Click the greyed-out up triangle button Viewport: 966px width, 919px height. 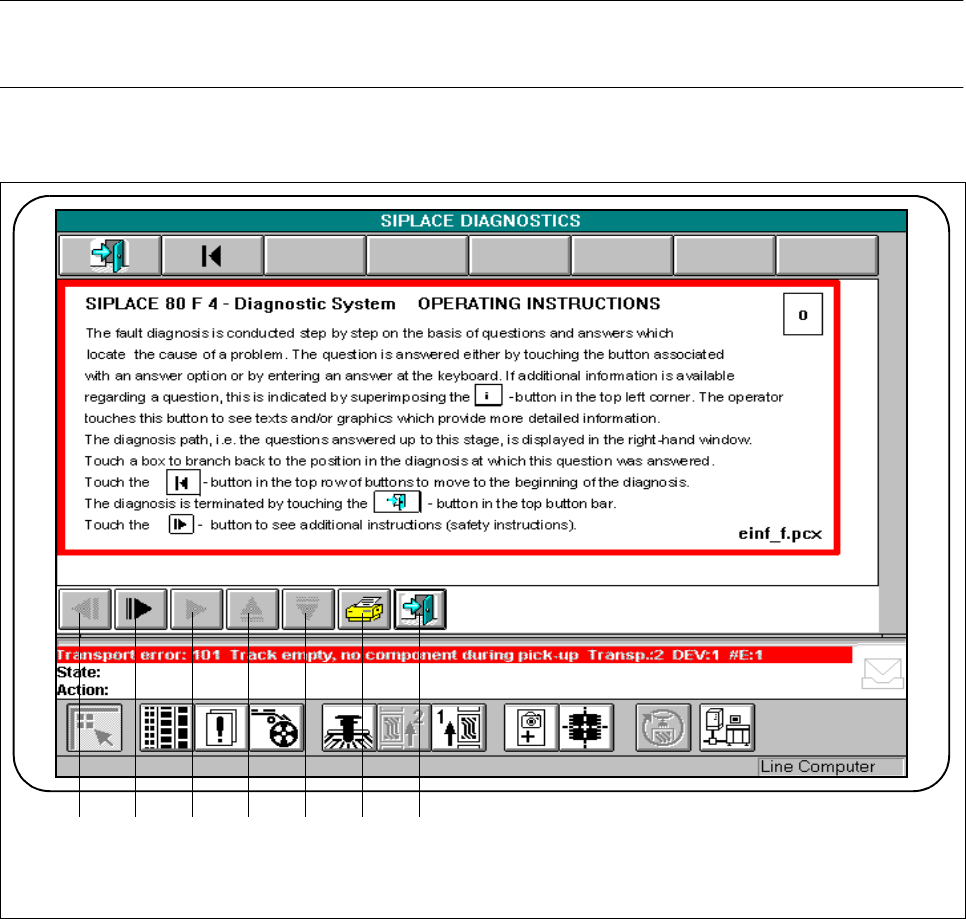click(x=253, y=609)
